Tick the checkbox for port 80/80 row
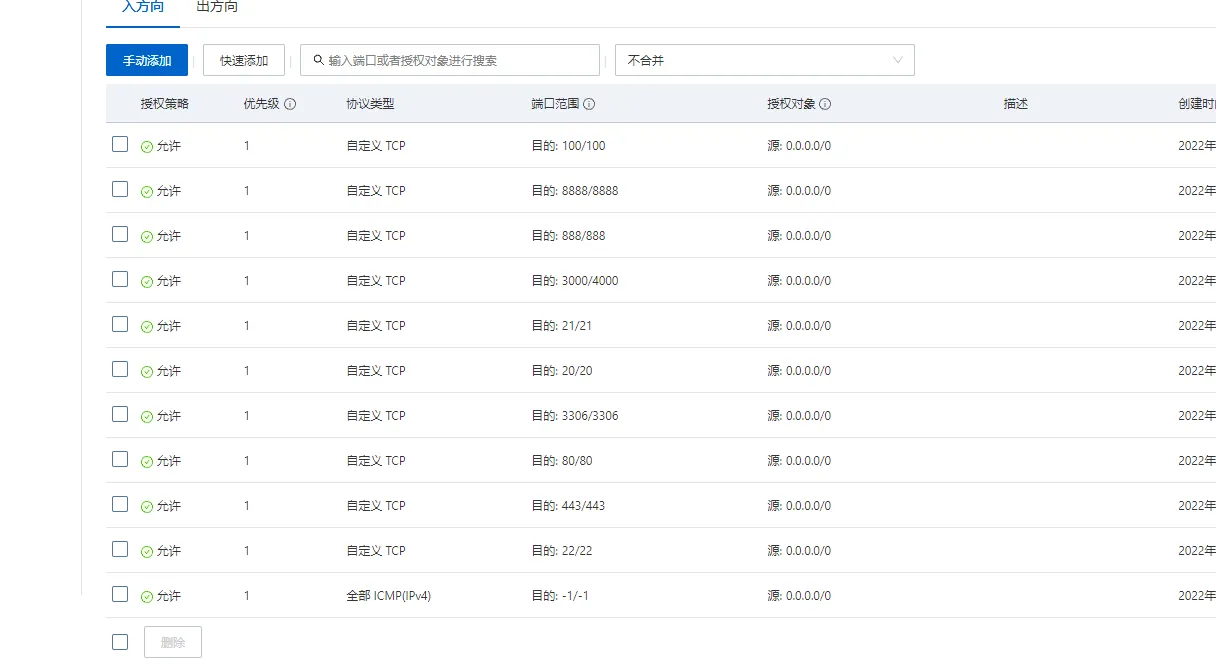The width and height of the screenshot is (1216, 664). [x=120, y=459]
